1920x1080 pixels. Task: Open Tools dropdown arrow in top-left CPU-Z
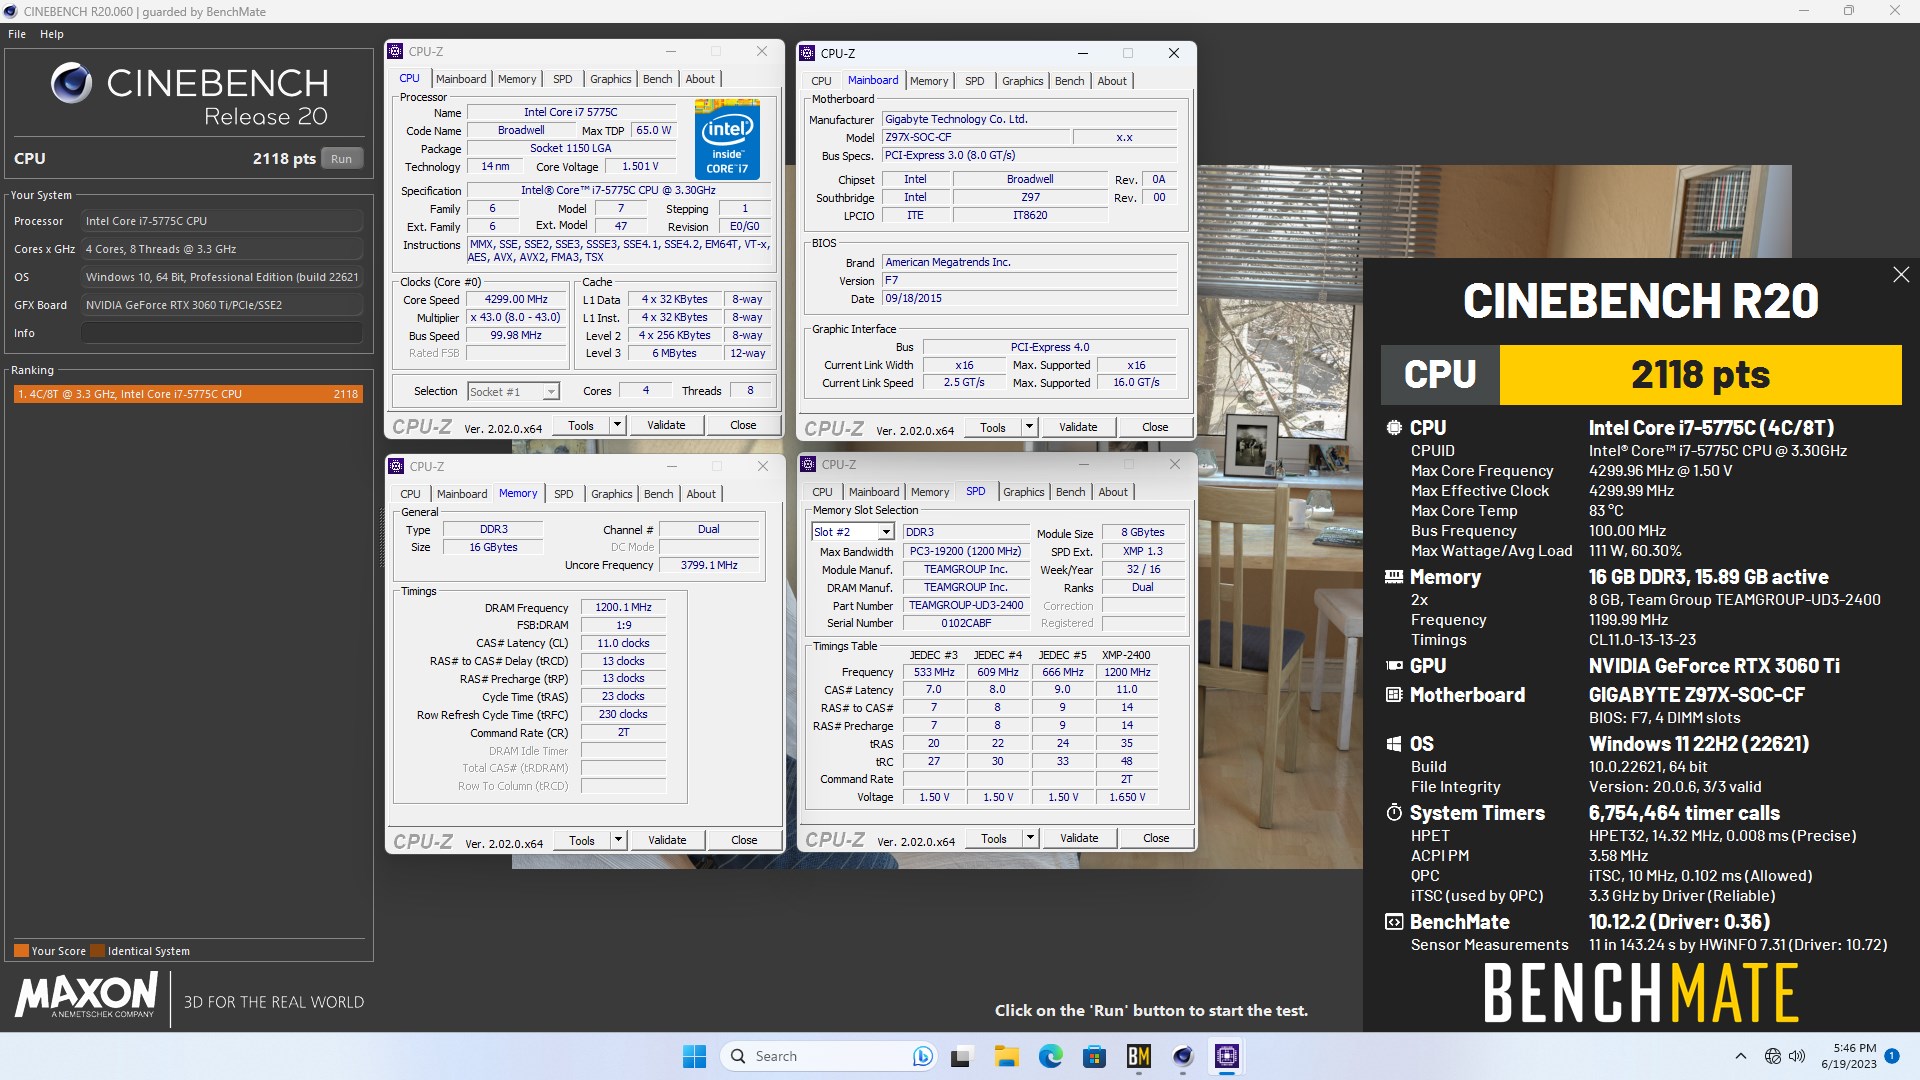(x=617, y=425)
